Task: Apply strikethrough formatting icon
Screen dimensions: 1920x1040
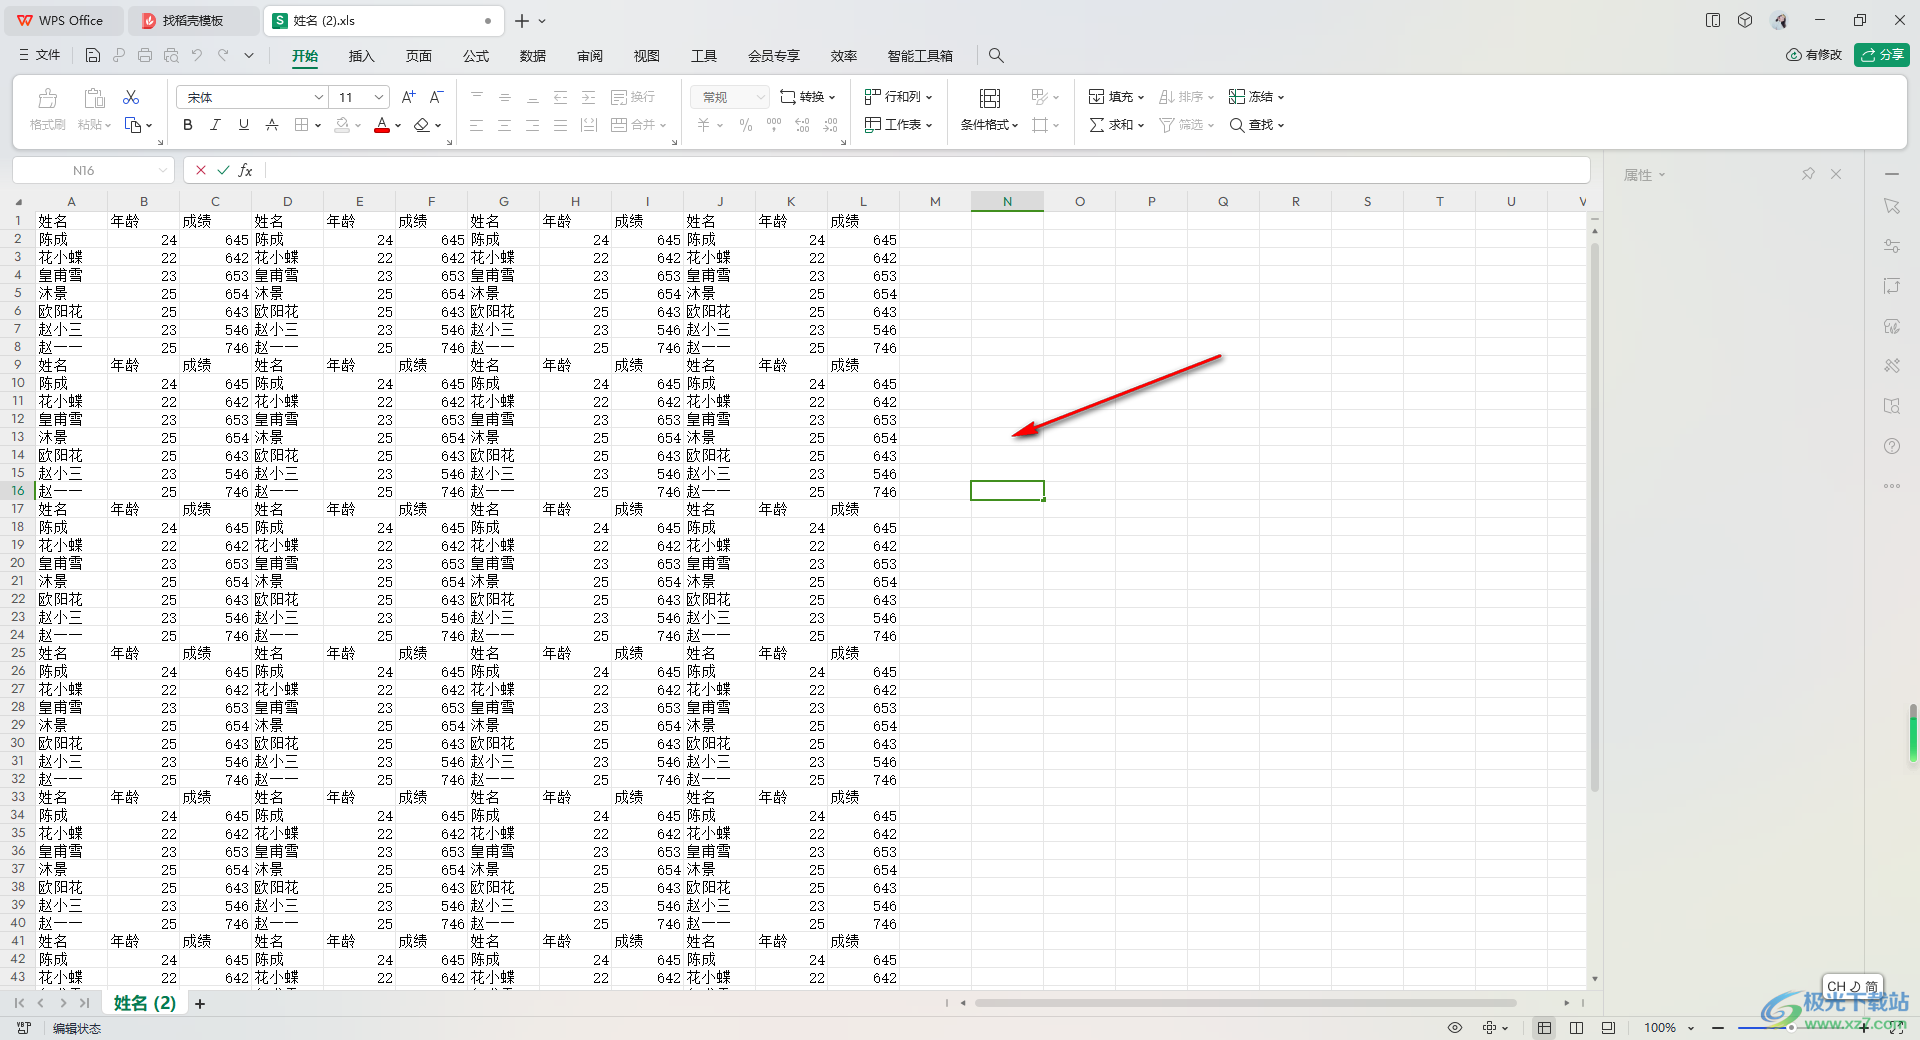Action: pyautogui.click(x=272, y=125)
